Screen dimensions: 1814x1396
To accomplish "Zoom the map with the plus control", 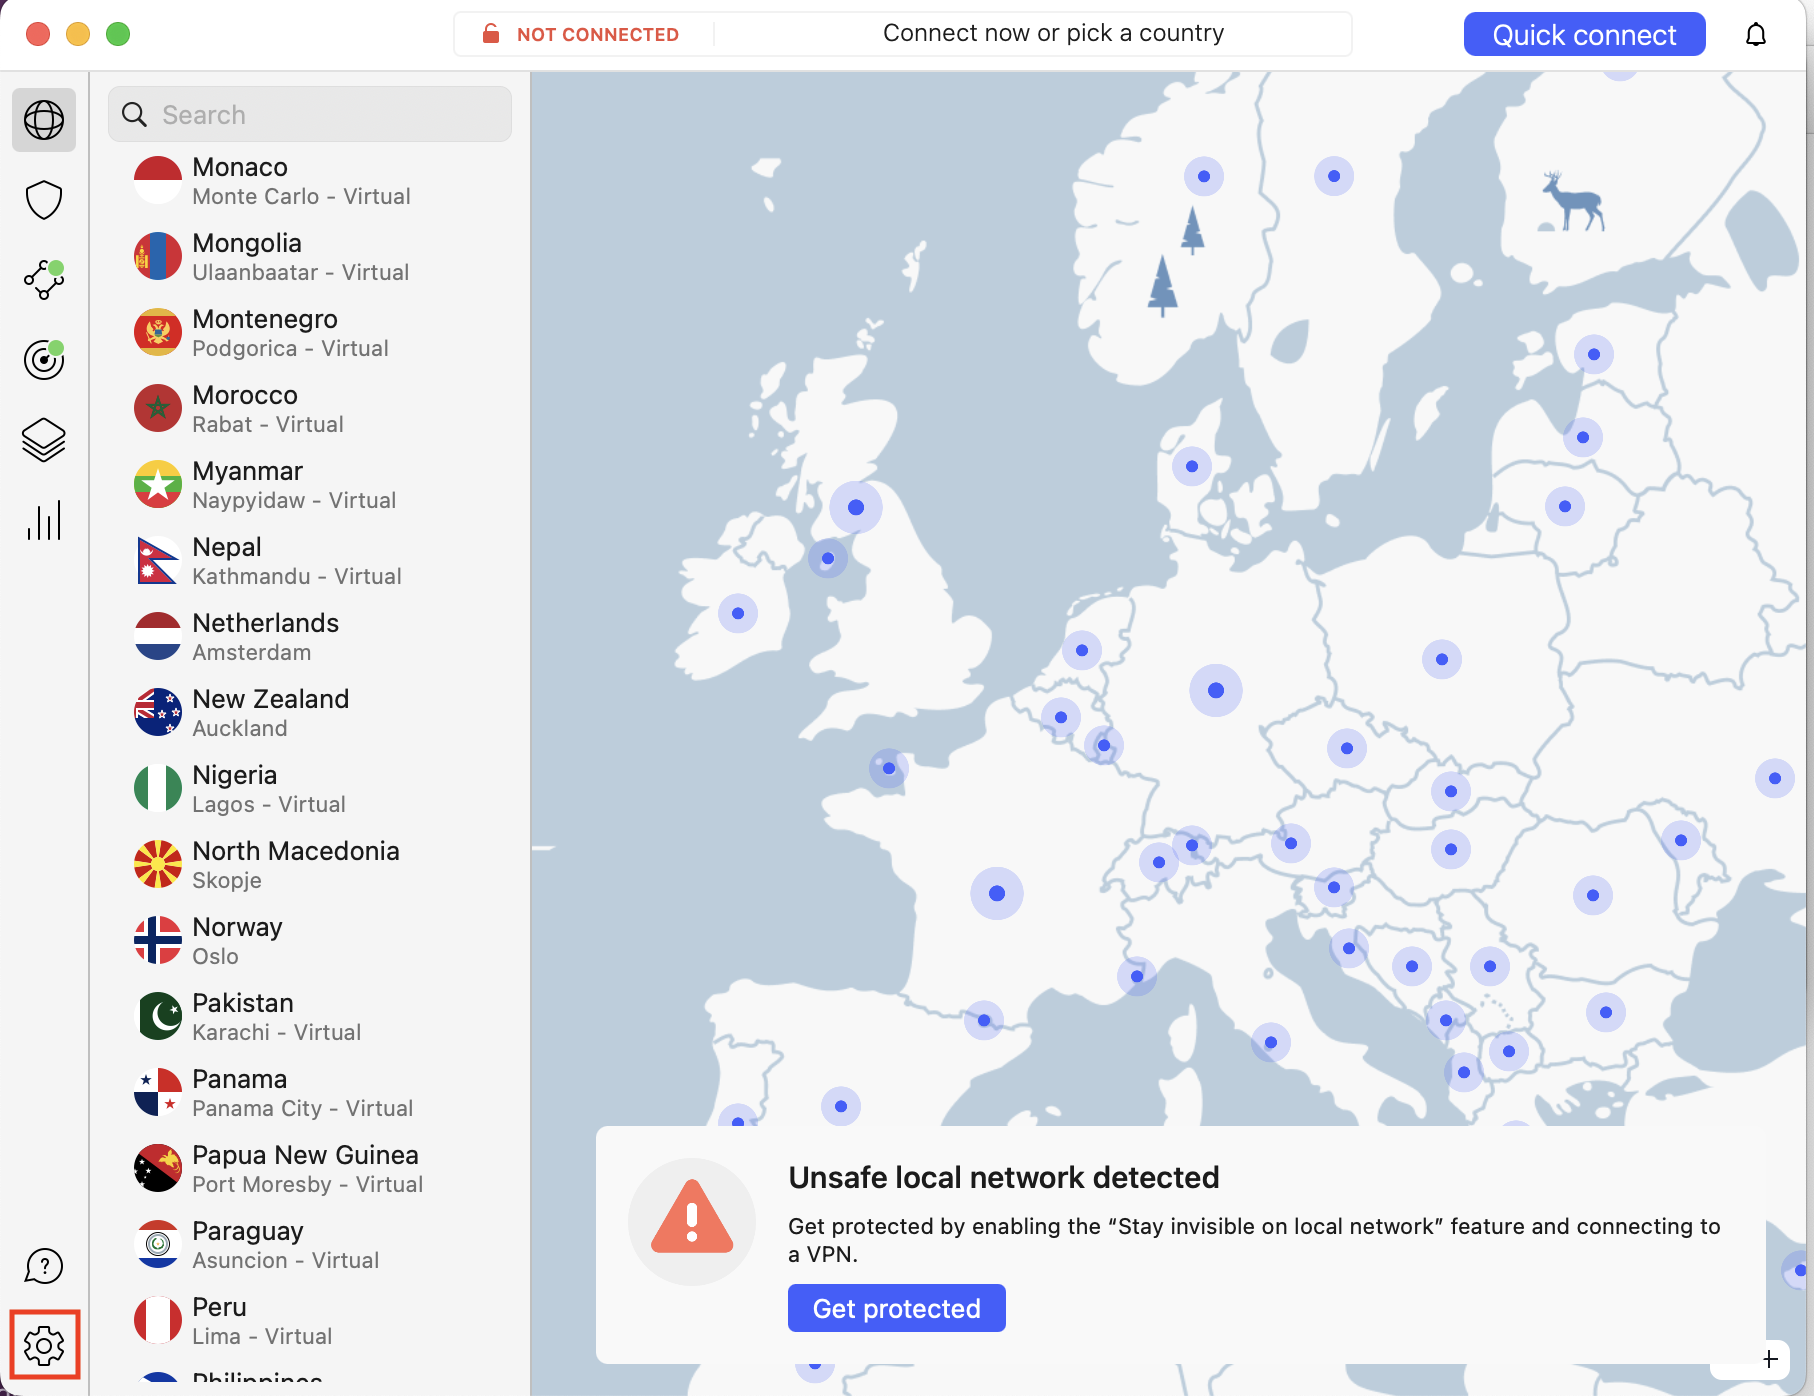I will pyautogui.click(x=1767, y=1358).
